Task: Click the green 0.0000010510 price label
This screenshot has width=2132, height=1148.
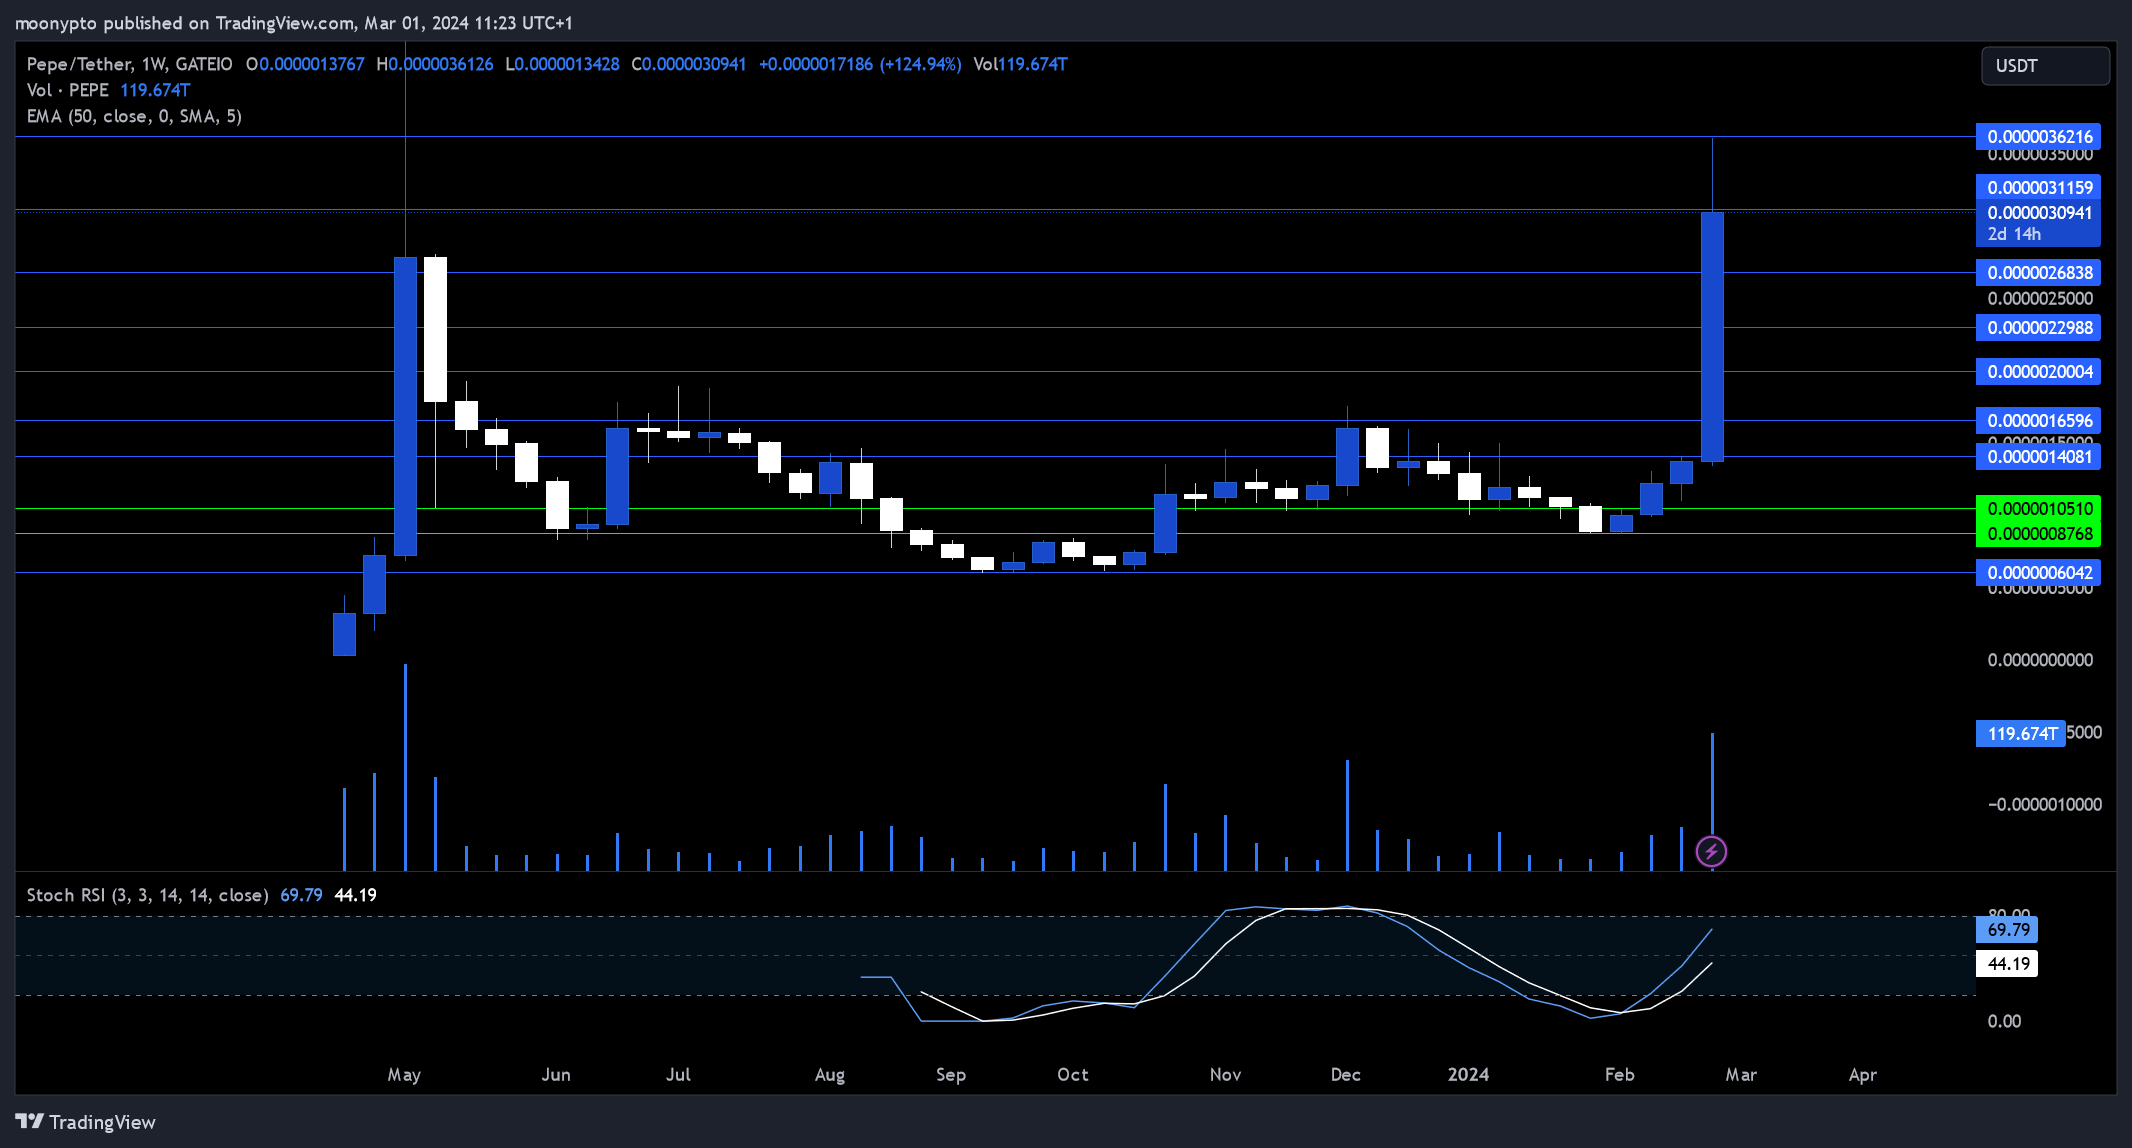Action: point(2038,509)
